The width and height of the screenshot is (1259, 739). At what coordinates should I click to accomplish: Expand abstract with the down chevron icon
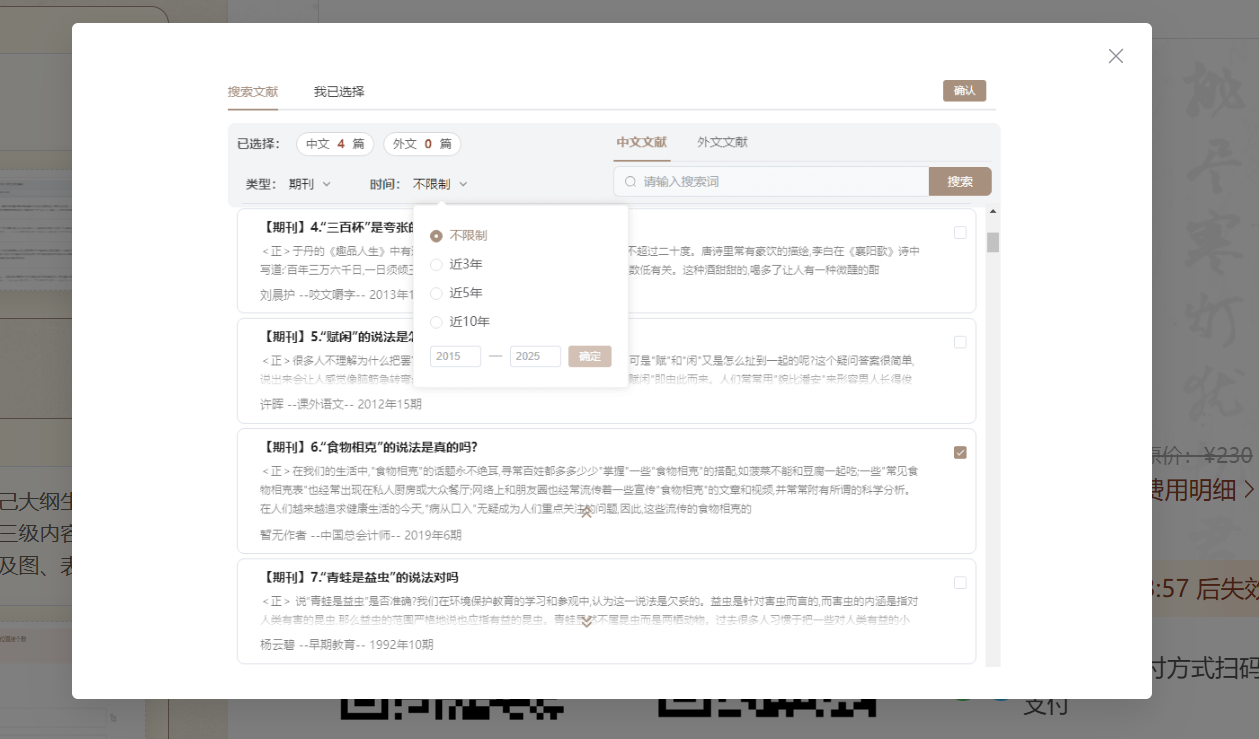coord(587,623)
